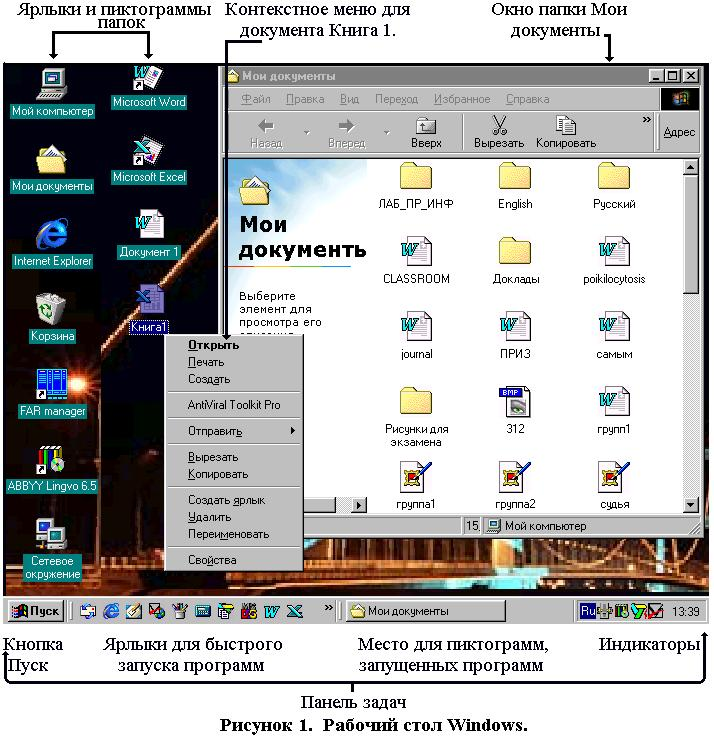The width and height of the screenshot is (714, 740).
Task: Open the Переход menu
Action: pyautogui.click(x=396, y=99)
